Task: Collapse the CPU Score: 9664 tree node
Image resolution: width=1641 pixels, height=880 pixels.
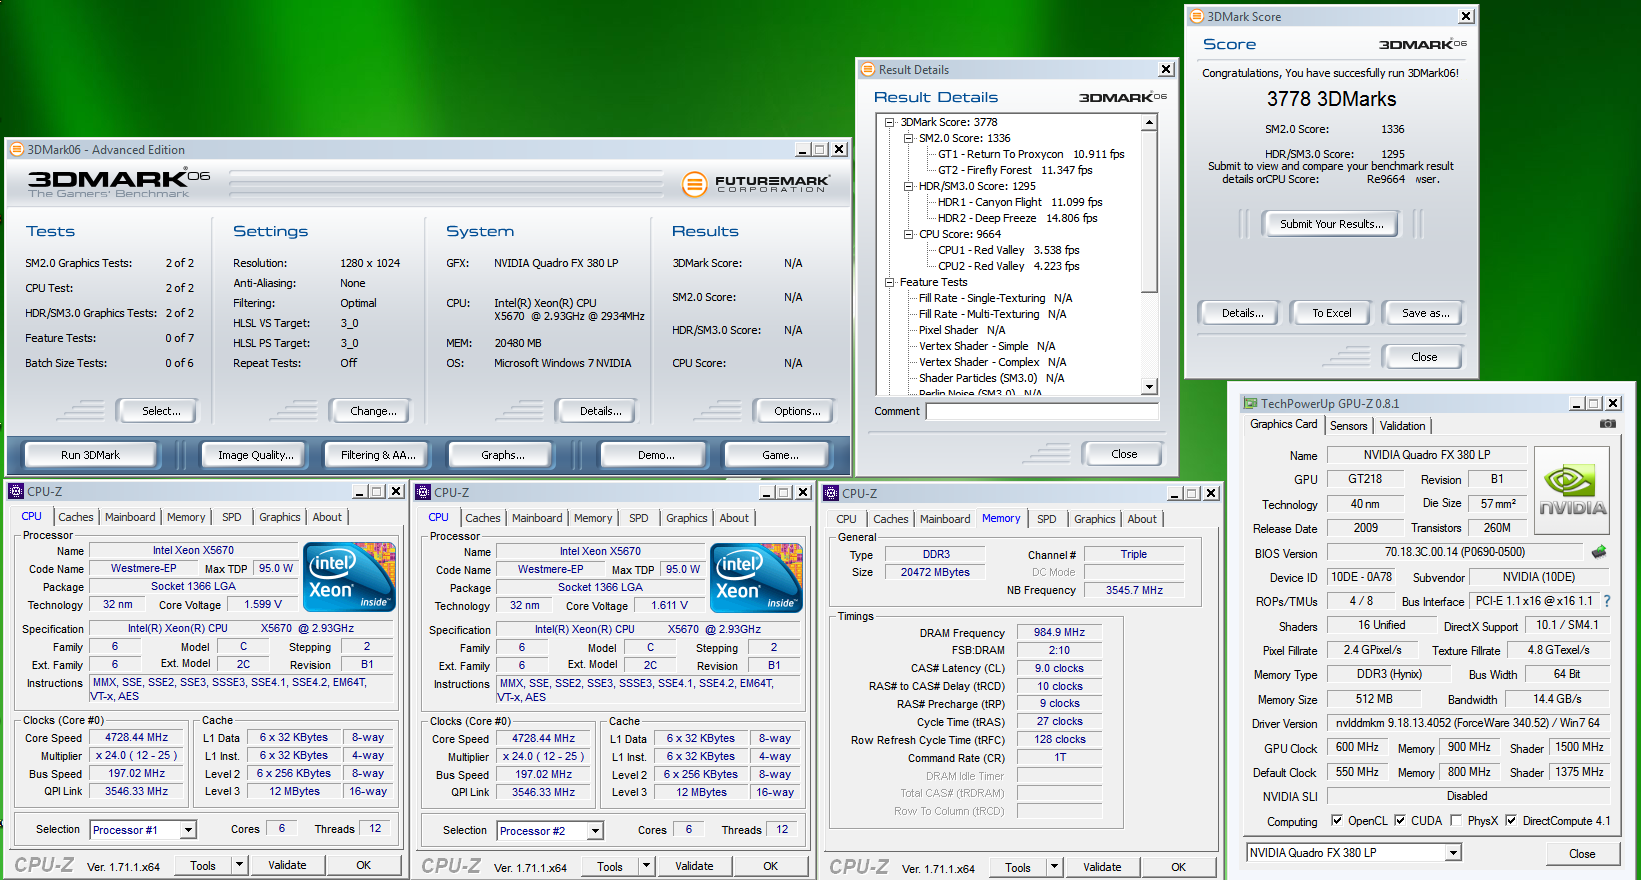Action: coord(909,234)
